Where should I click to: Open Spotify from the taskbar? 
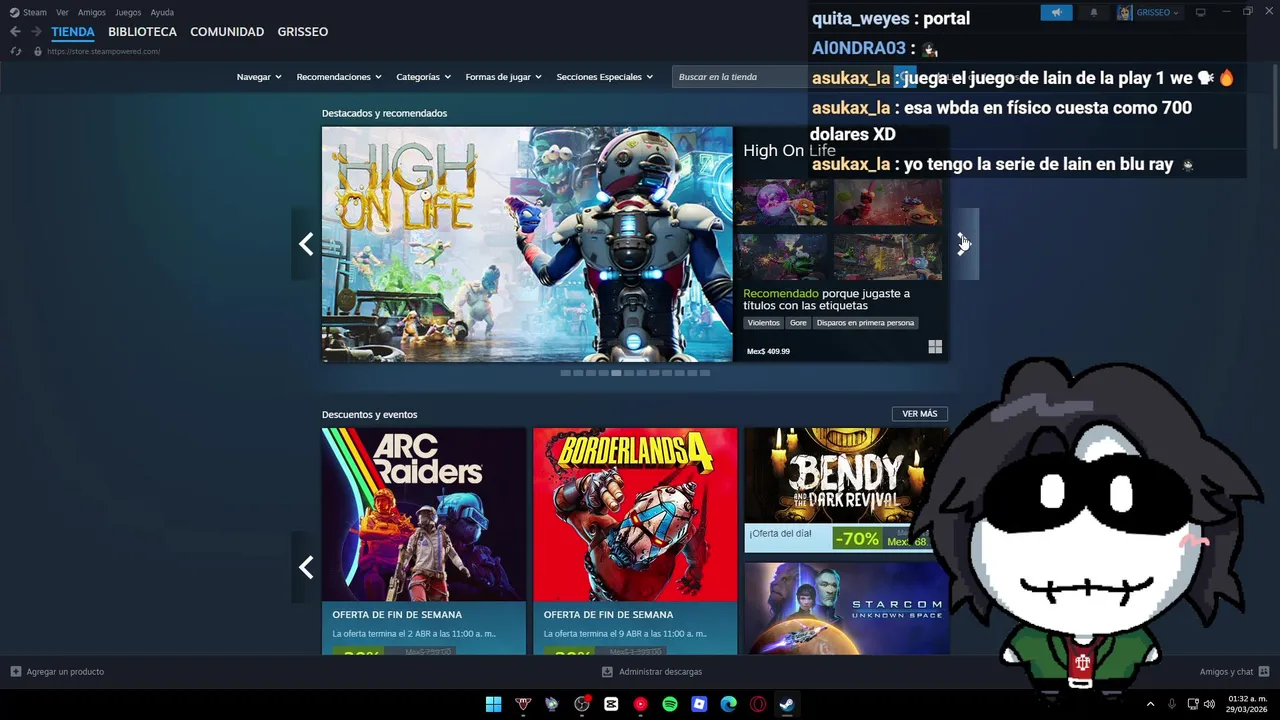[670, 704]
